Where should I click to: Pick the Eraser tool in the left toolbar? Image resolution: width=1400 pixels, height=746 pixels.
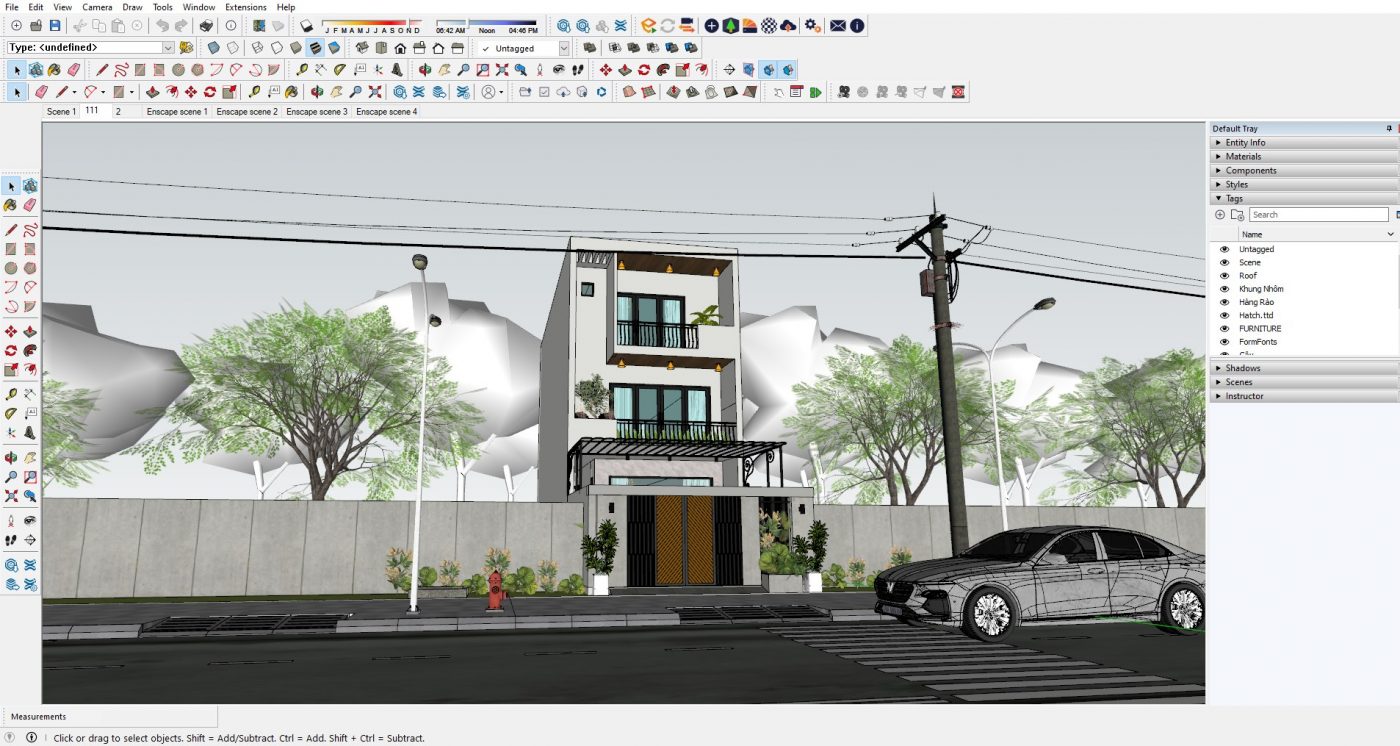click(29, 204)
